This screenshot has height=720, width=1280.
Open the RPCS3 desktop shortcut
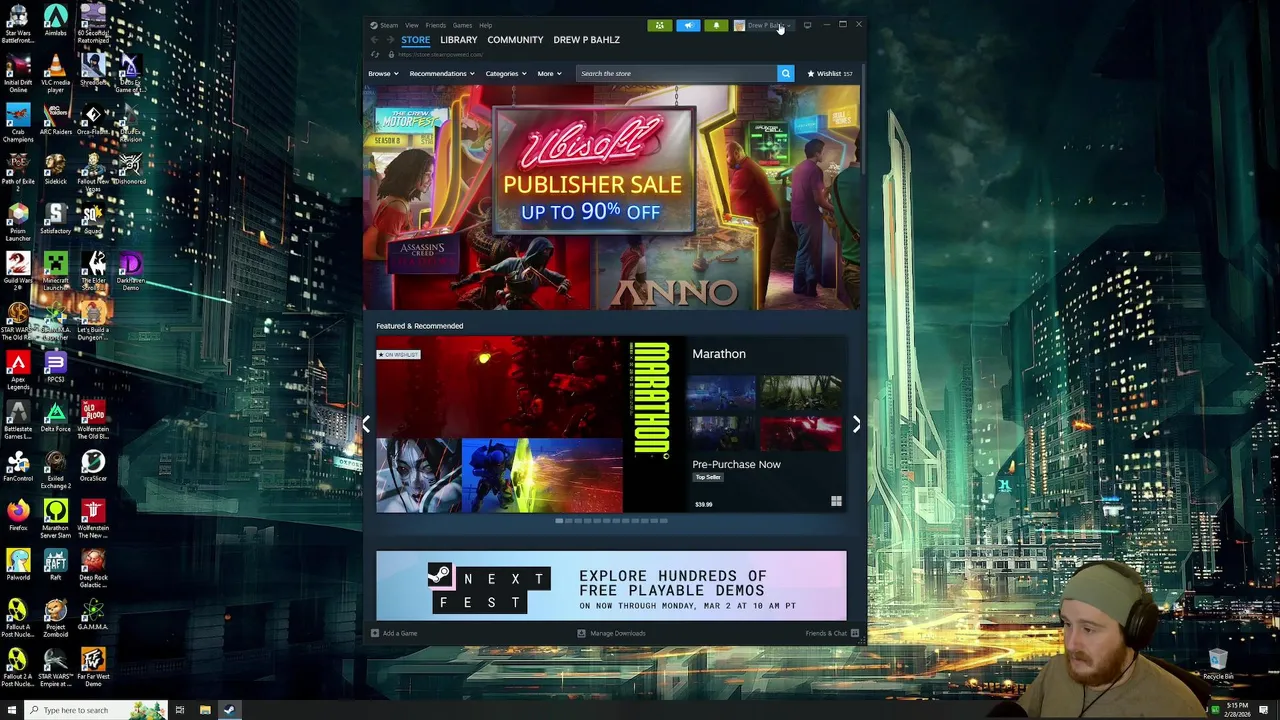pos(56,367)
